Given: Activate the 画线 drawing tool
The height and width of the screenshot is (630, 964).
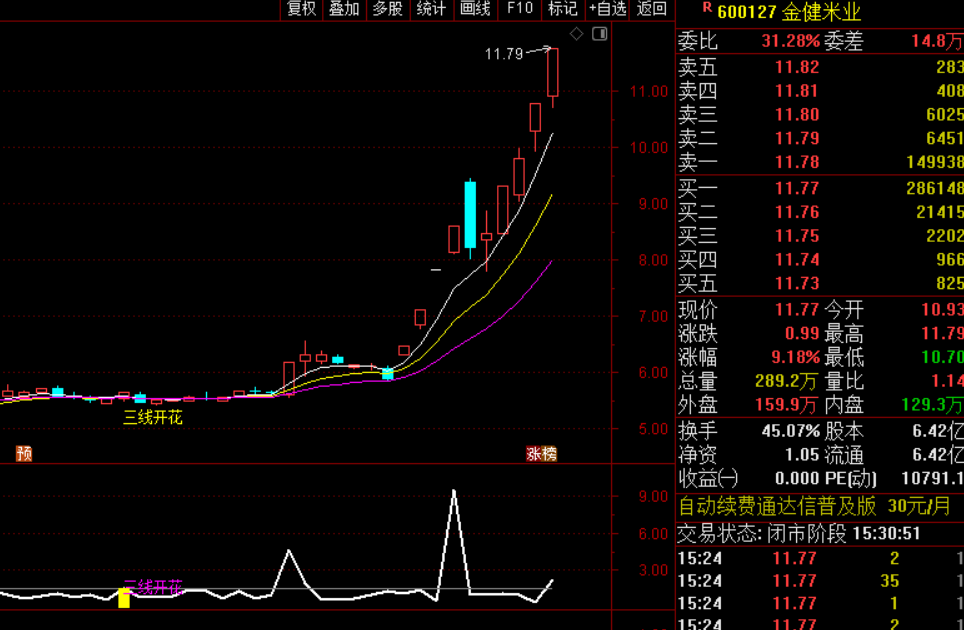Looking at the screenshot, I should coord(475,9).
